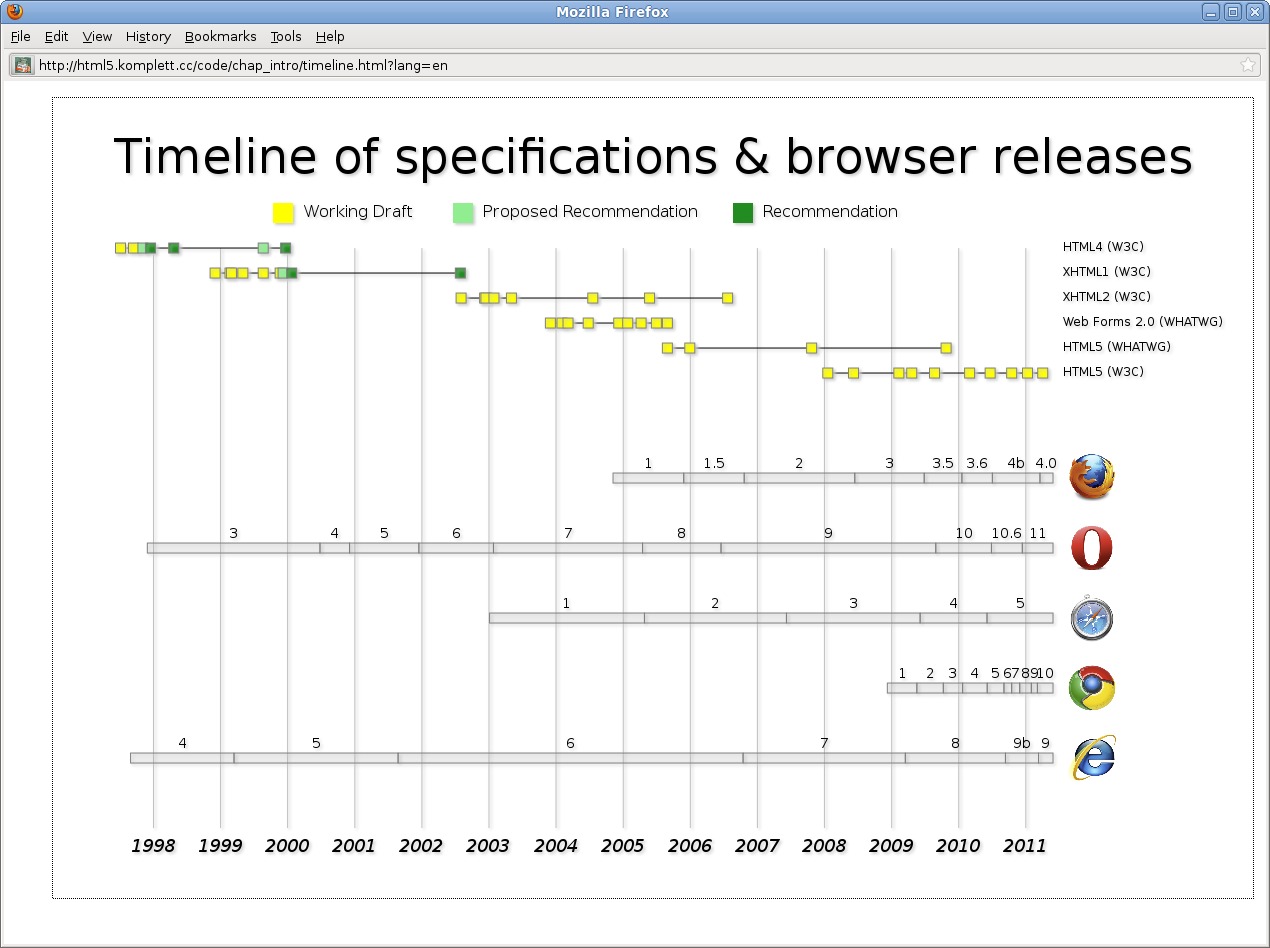This screenshot has height=948, width=1270.
Task: Click the Internet Explorer logo icon
Action: 1092,758
